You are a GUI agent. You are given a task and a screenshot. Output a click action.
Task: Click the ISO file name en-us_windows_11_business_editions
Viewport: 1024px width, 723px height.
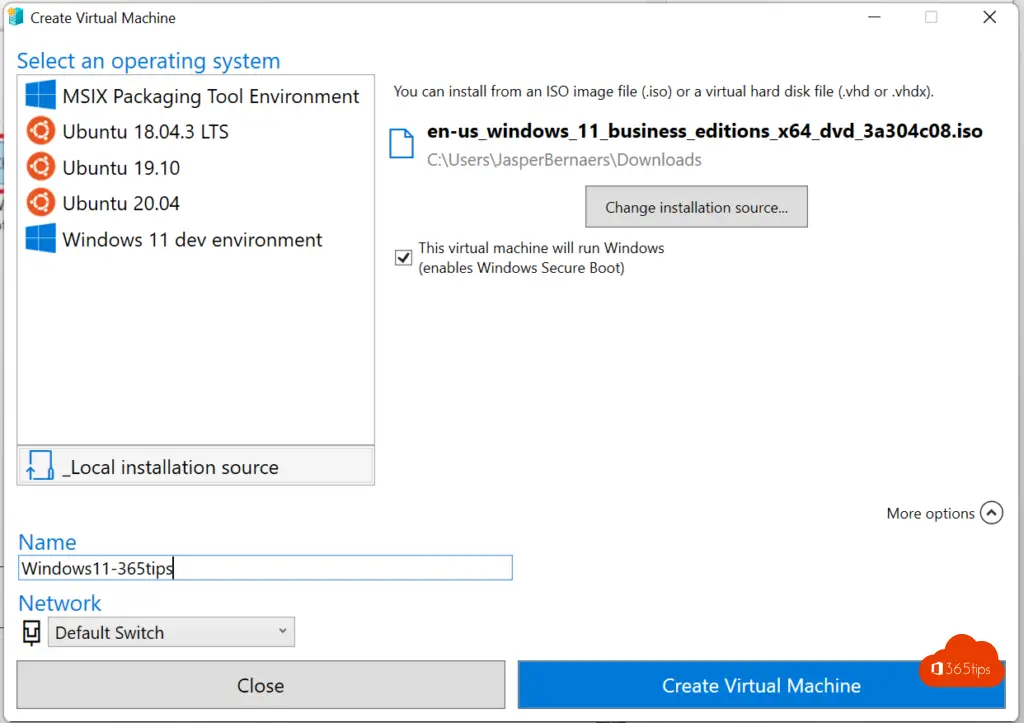(x=705, y=131)
